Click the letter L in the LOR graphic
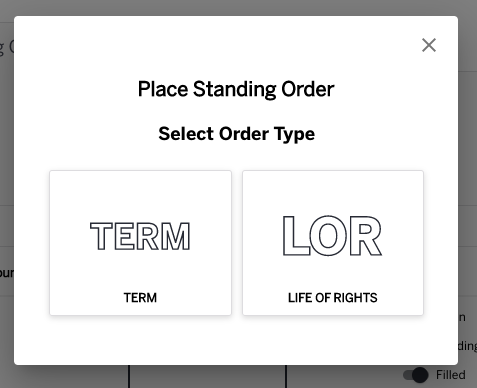Image resolution: width=477 pixels, height=388 pixels. pos(296,236)
